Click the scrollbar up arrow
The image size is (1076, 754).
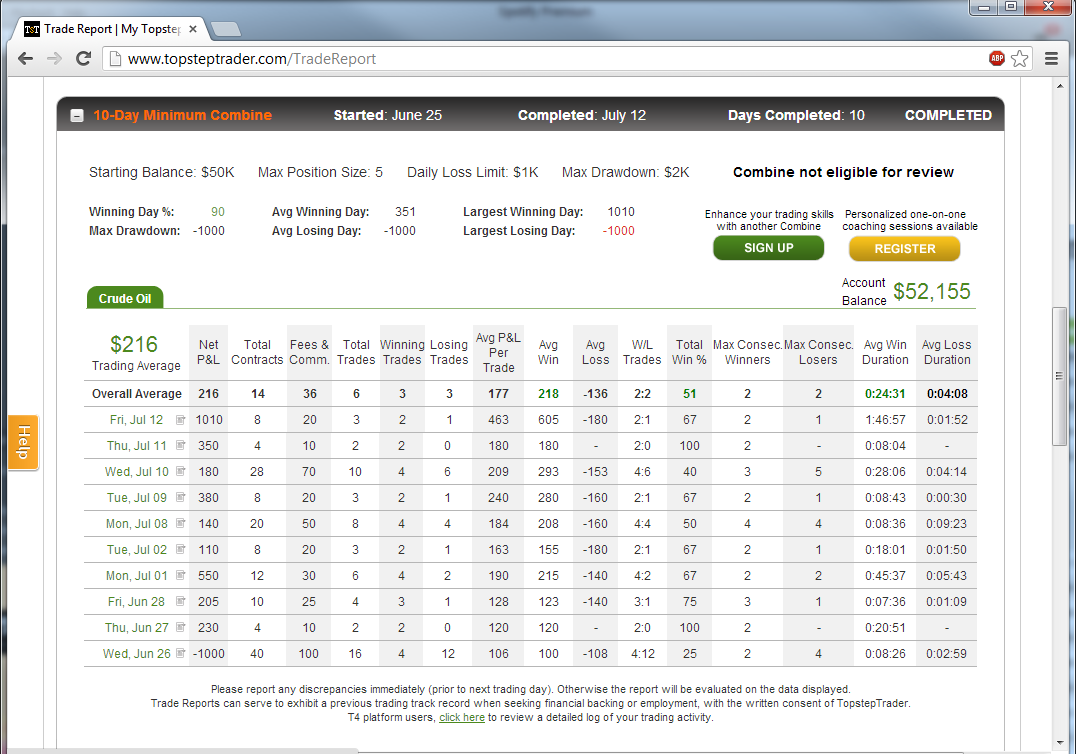click(1060, 86)
